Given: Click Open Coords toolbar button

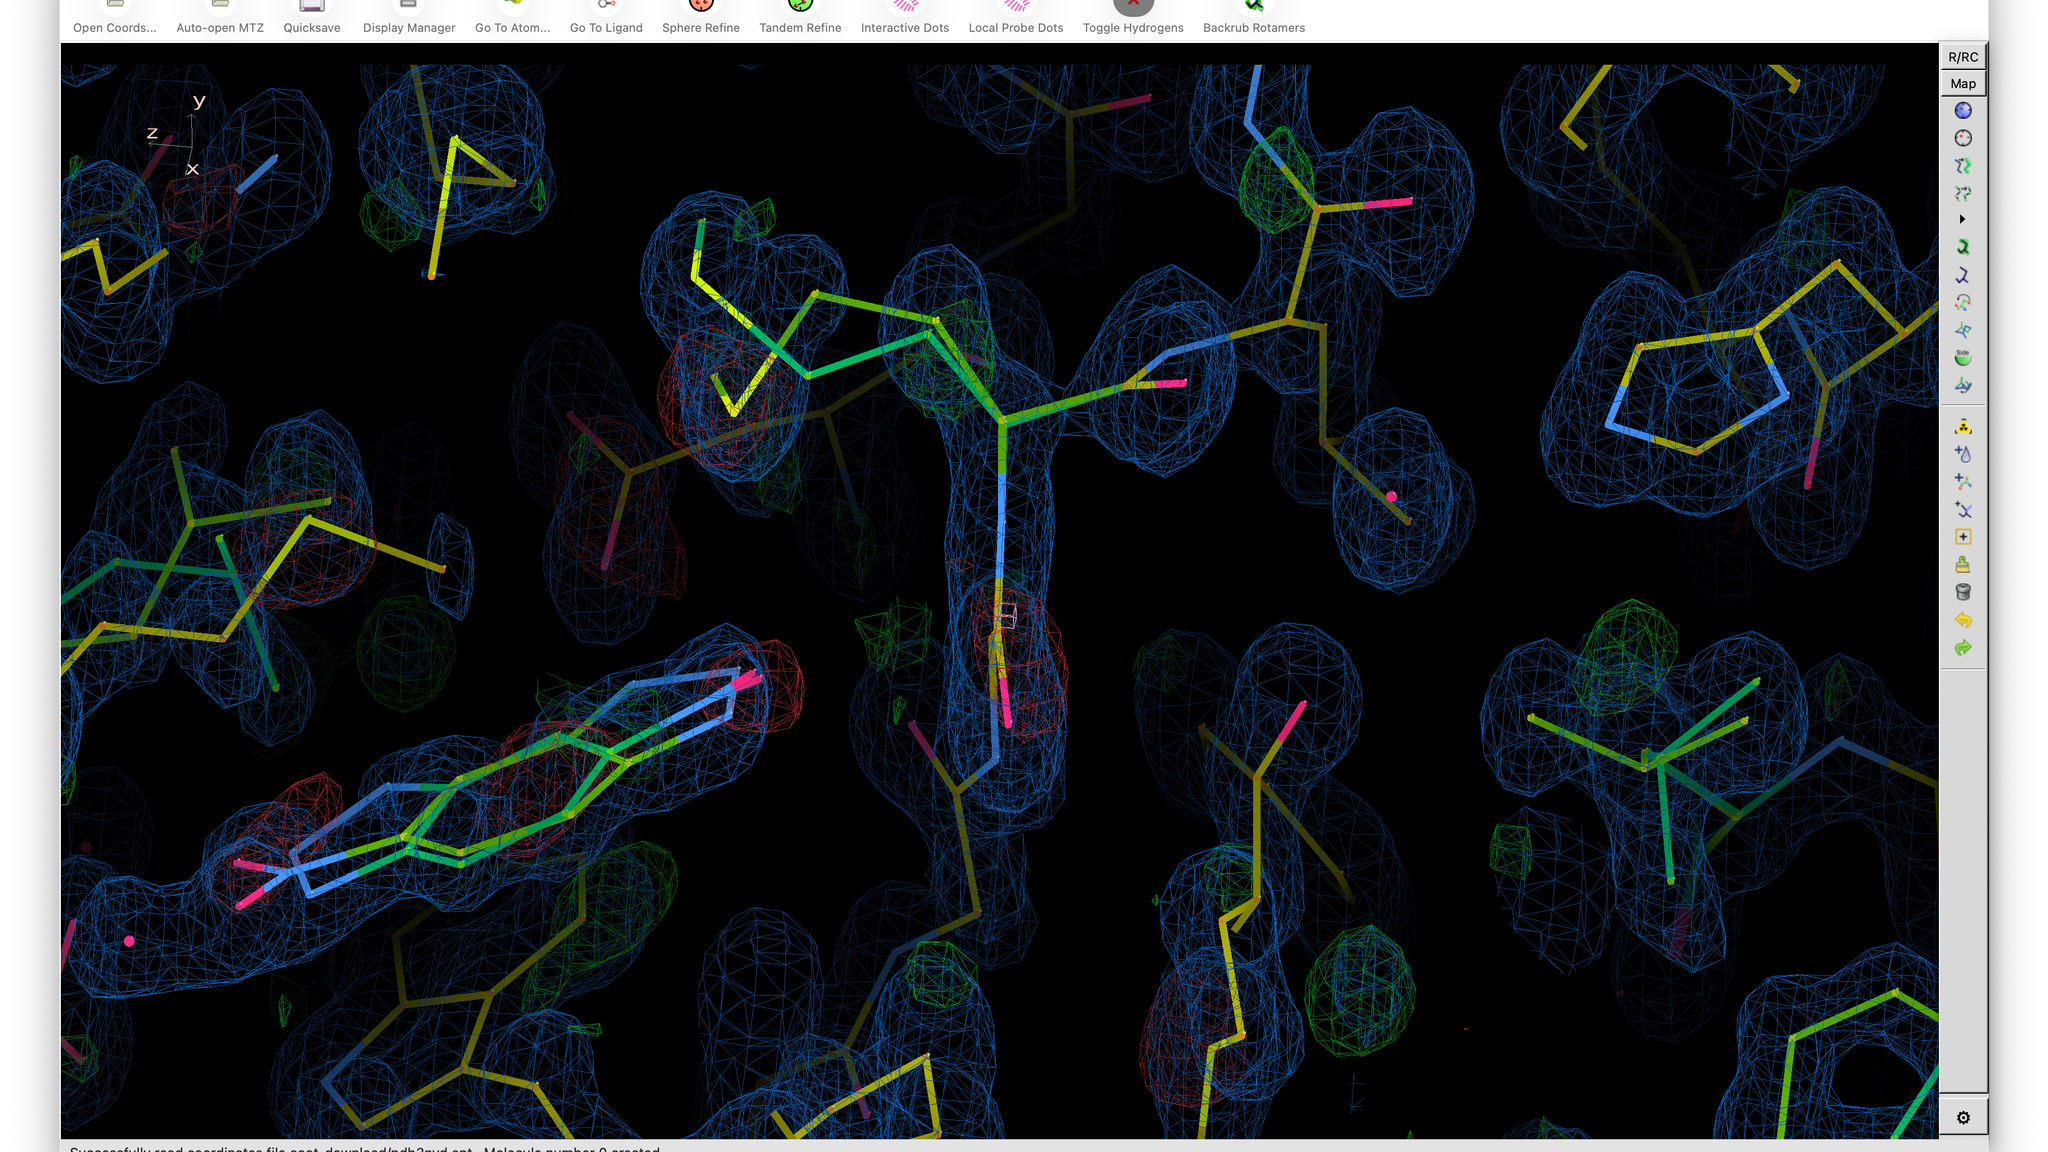Looking at the screenshot, I should pos(115,19).
